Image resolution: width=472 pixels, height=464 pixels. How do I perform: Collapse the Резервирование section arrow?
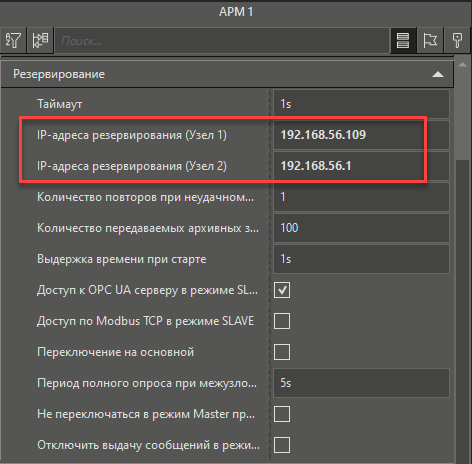click(x=438, y=74)
